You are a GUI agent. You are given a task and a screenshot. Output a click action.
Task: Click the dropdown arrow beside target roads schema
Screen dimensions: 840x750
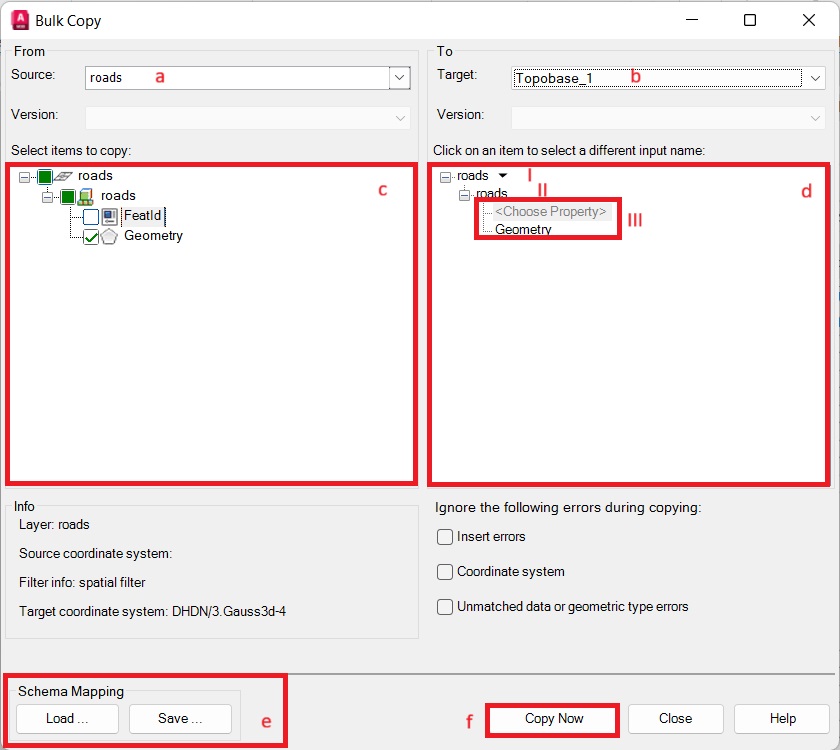click(503, 176)
